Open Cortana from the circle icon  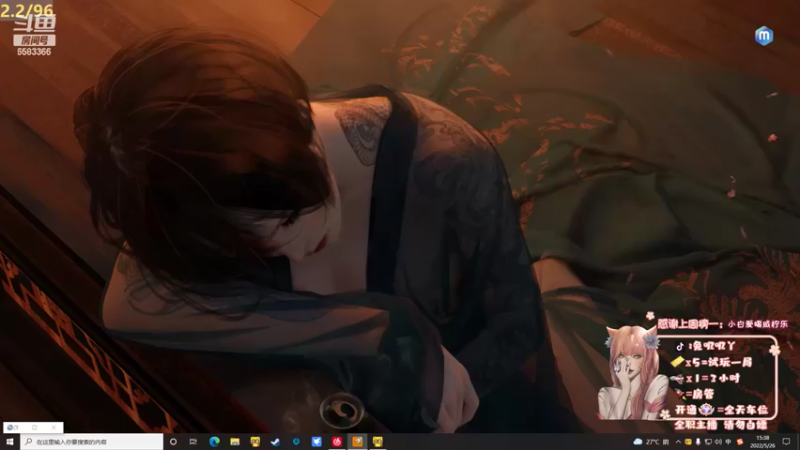pos(173,442)
